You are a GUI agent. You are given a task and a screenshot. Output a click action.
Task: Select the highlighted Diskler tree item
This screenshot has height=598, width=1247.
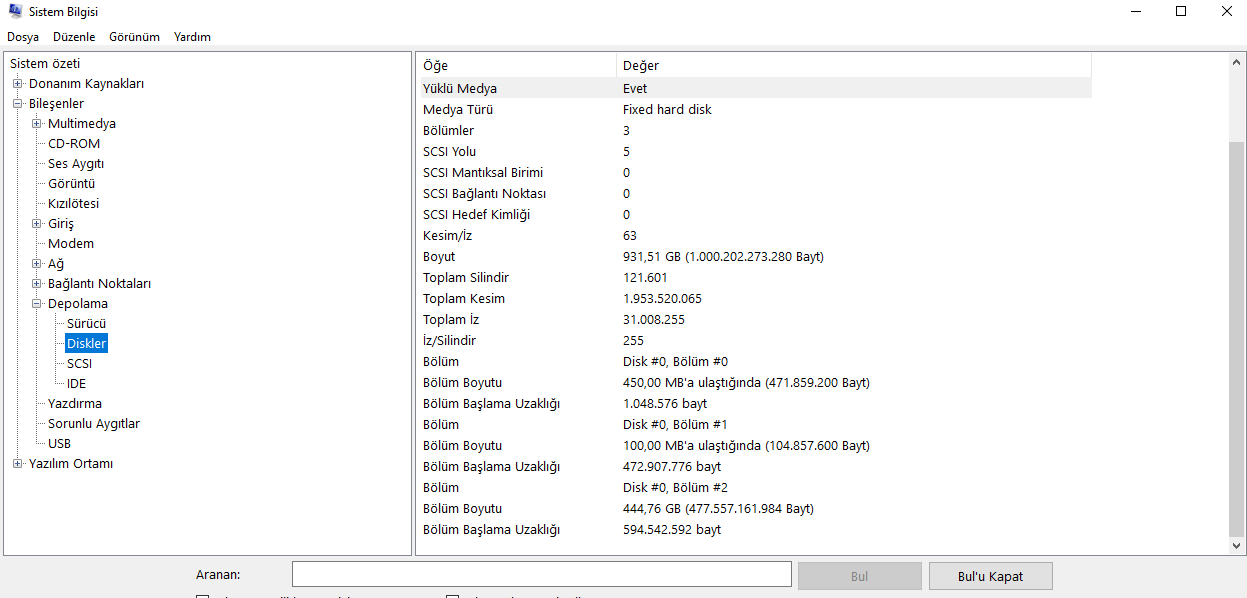[86, 344]
